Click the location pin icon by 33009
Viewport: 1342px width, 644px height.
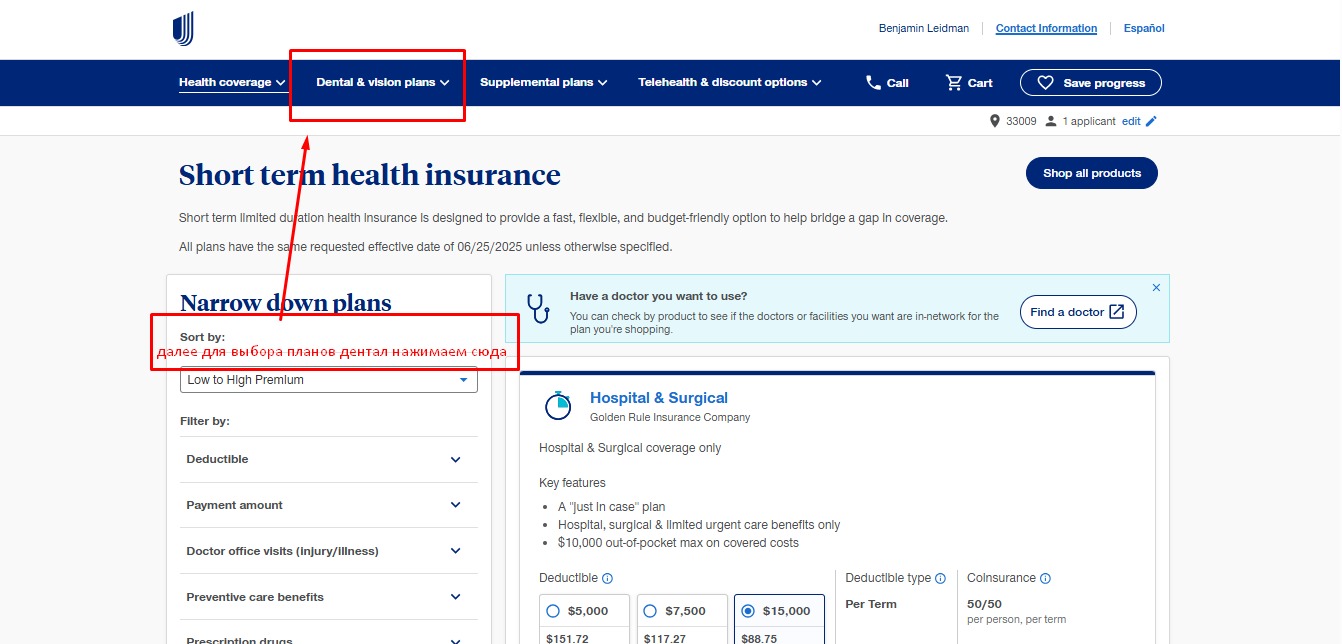click(x=994, y=122)
